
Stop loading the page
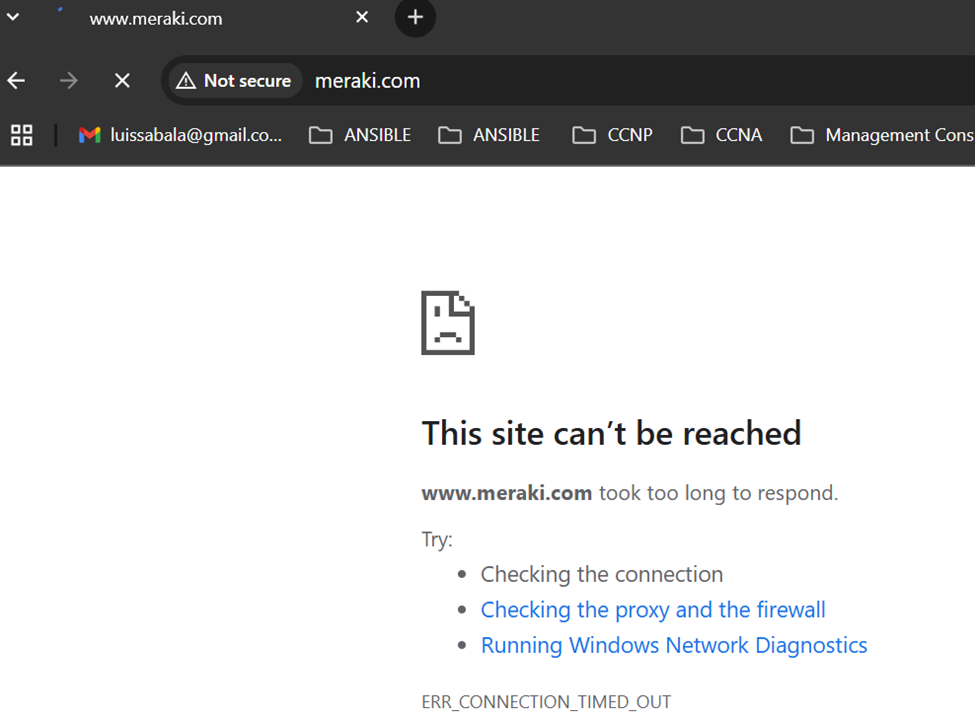pyautogui.click(x=122, y=80)
